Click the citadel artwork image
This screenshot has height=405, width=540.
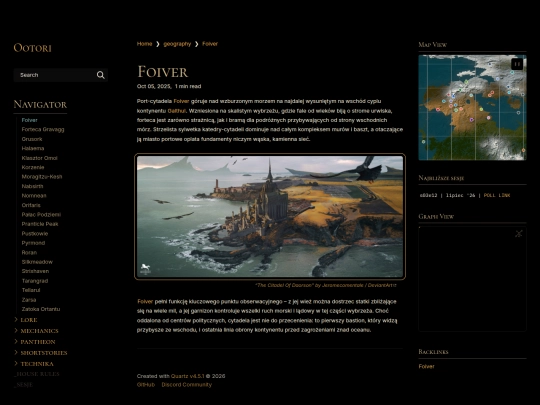click(x=270, y=216)
